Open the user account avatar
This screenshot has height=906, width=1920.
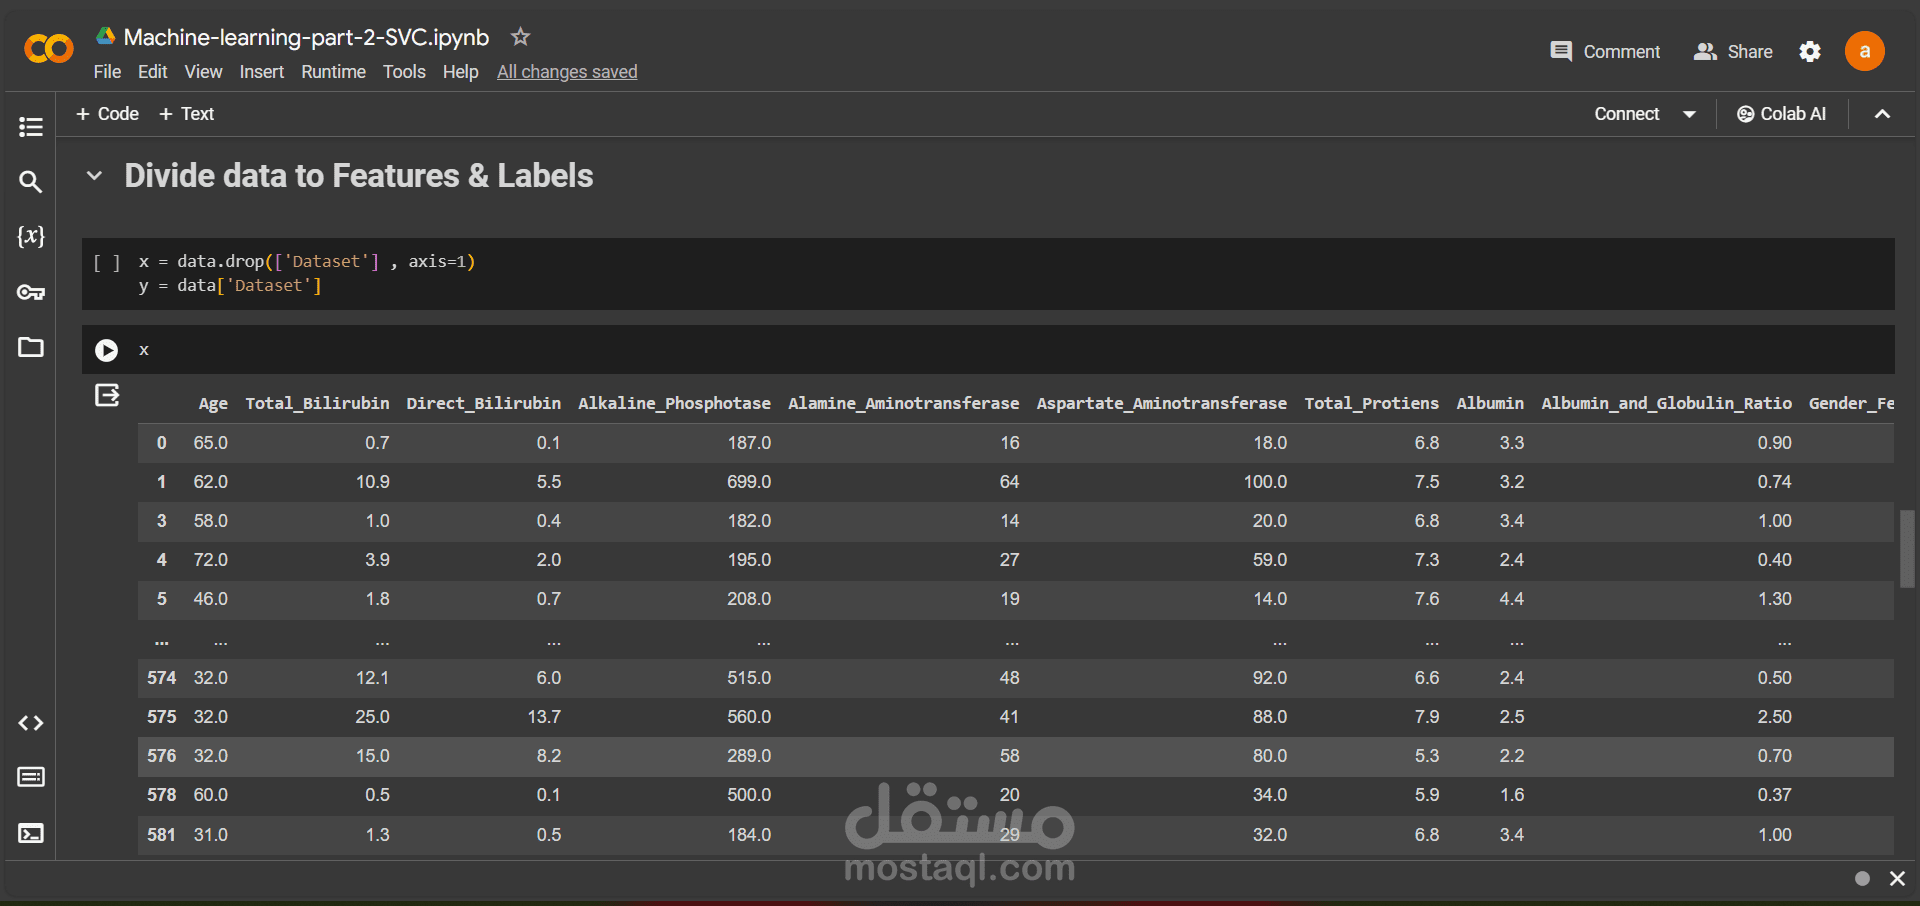(1864, 51)
